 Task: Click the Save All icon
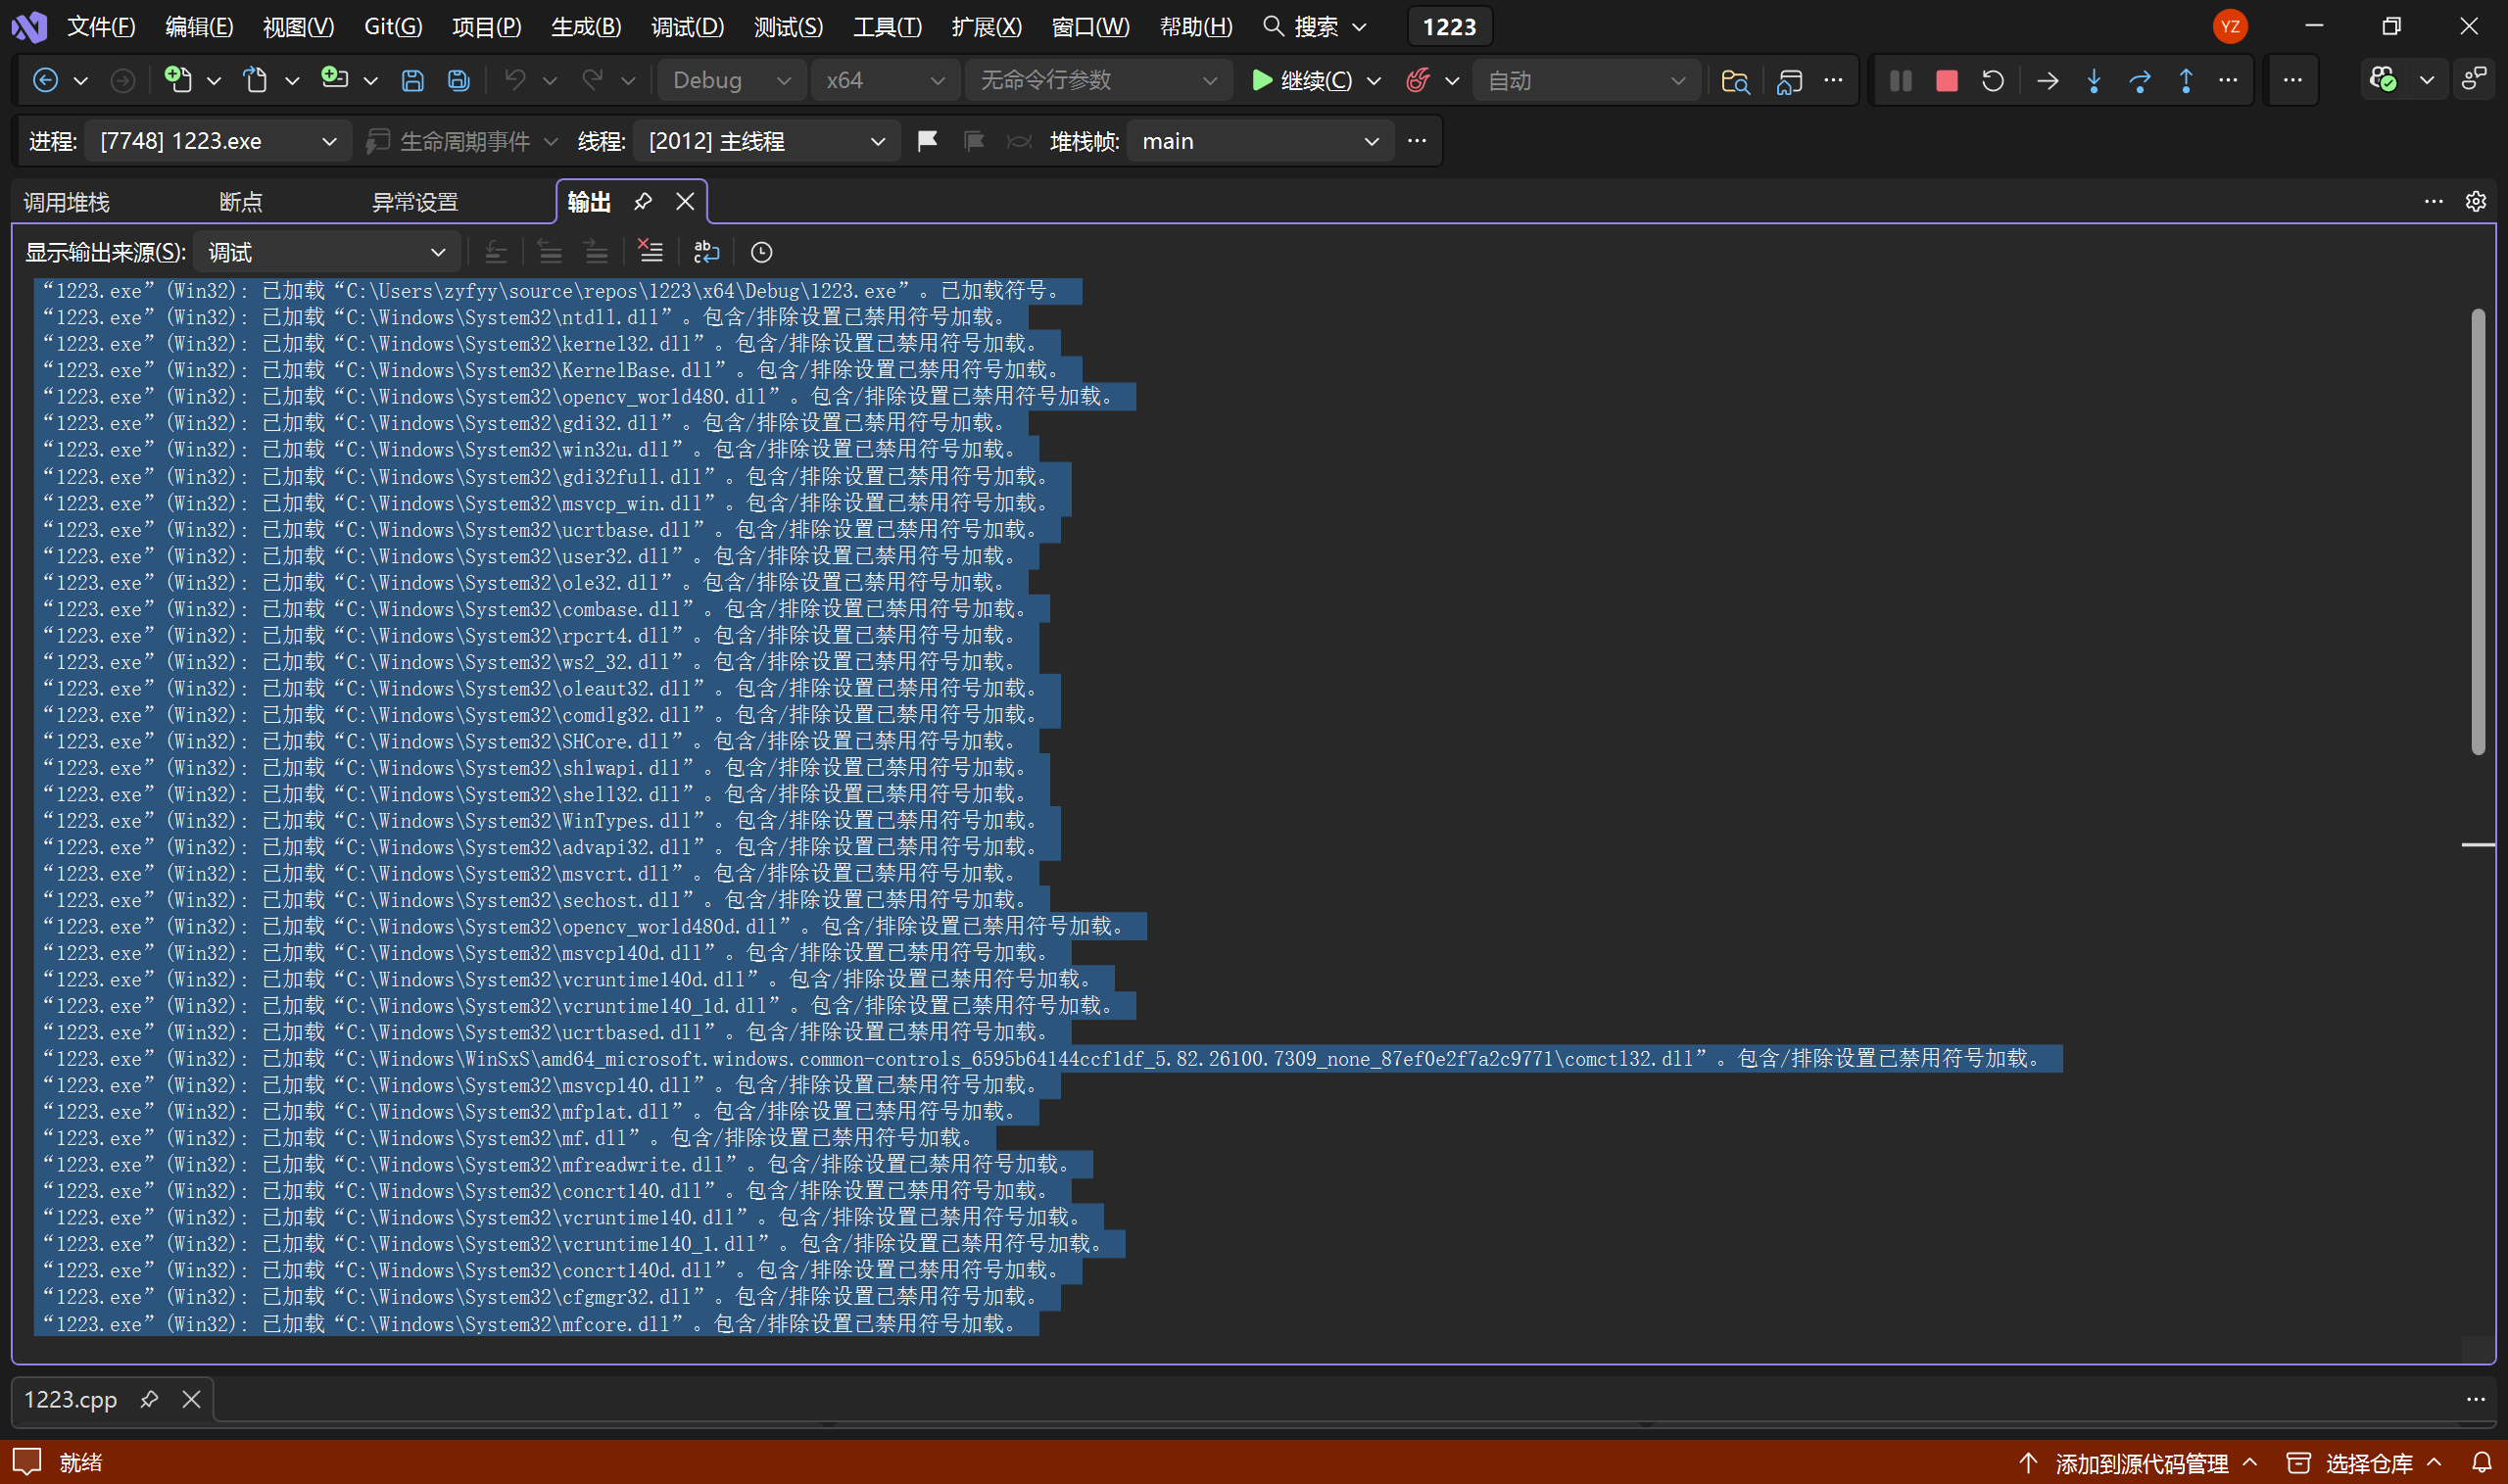pos(458,81)
